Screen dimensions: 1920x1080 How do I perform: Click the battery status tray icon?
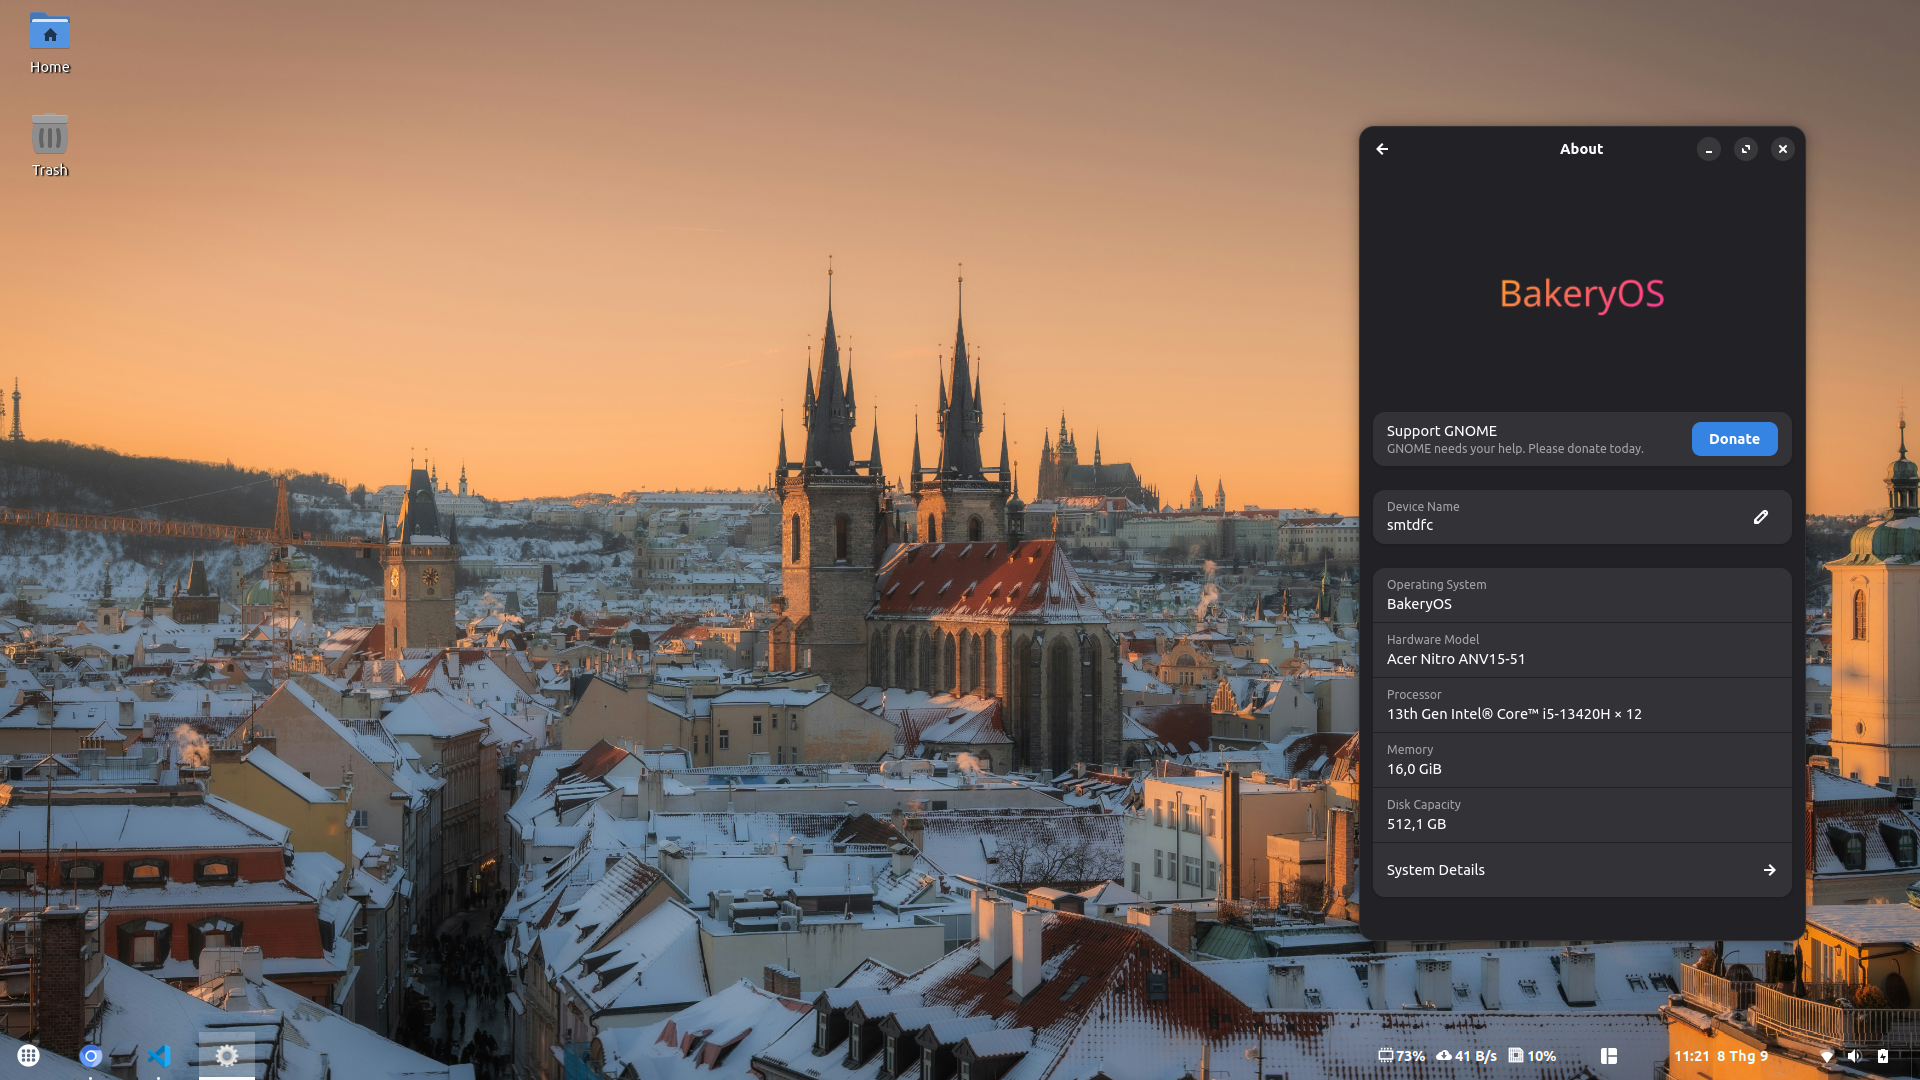coord(1883,1056)
